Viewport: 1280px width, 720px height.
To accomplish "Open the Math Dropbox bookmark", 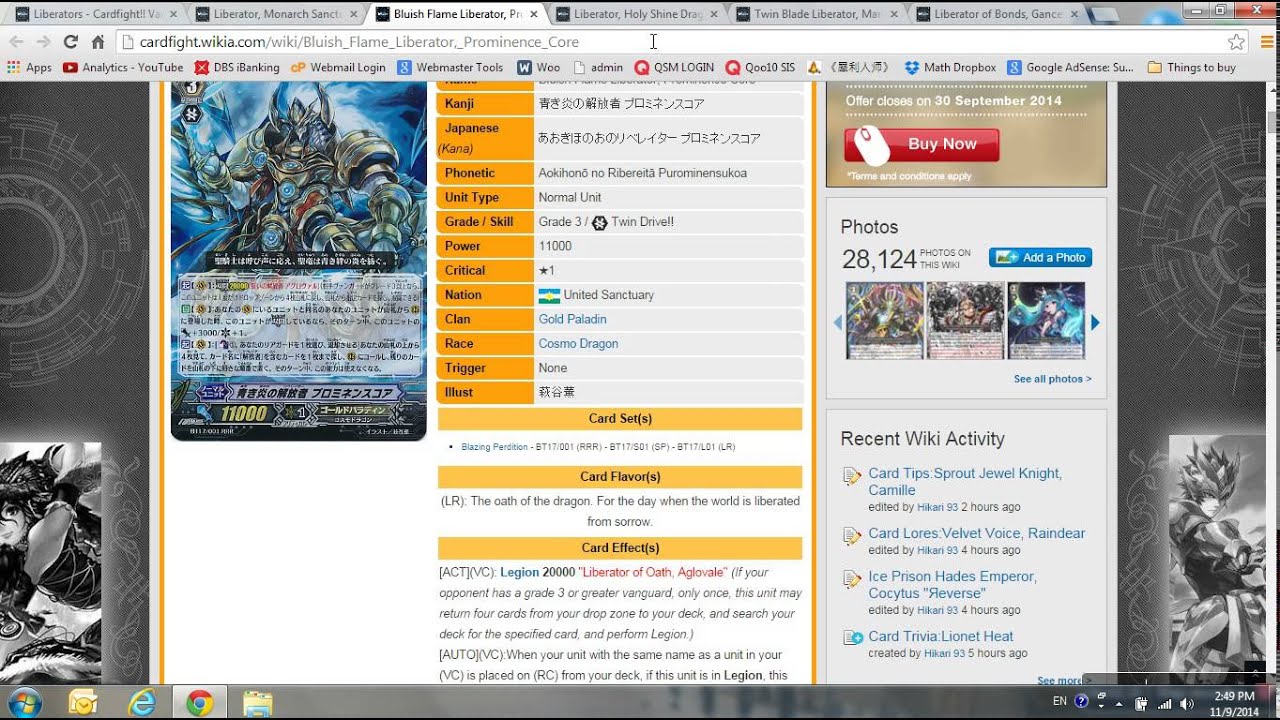I will tap(950, 67).
